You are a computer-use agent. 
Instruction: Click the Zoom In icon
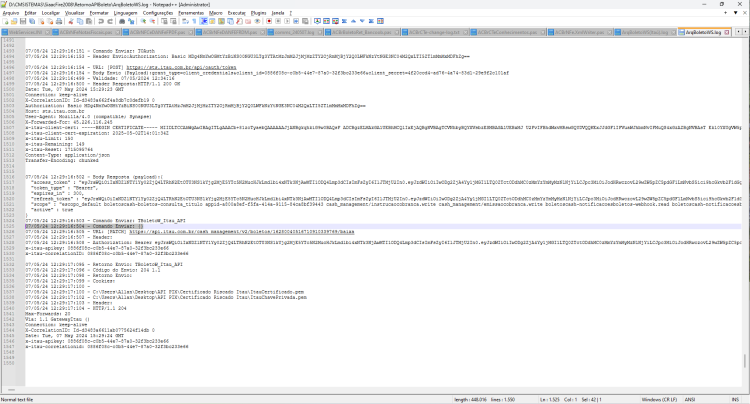[x=143, y=21]
